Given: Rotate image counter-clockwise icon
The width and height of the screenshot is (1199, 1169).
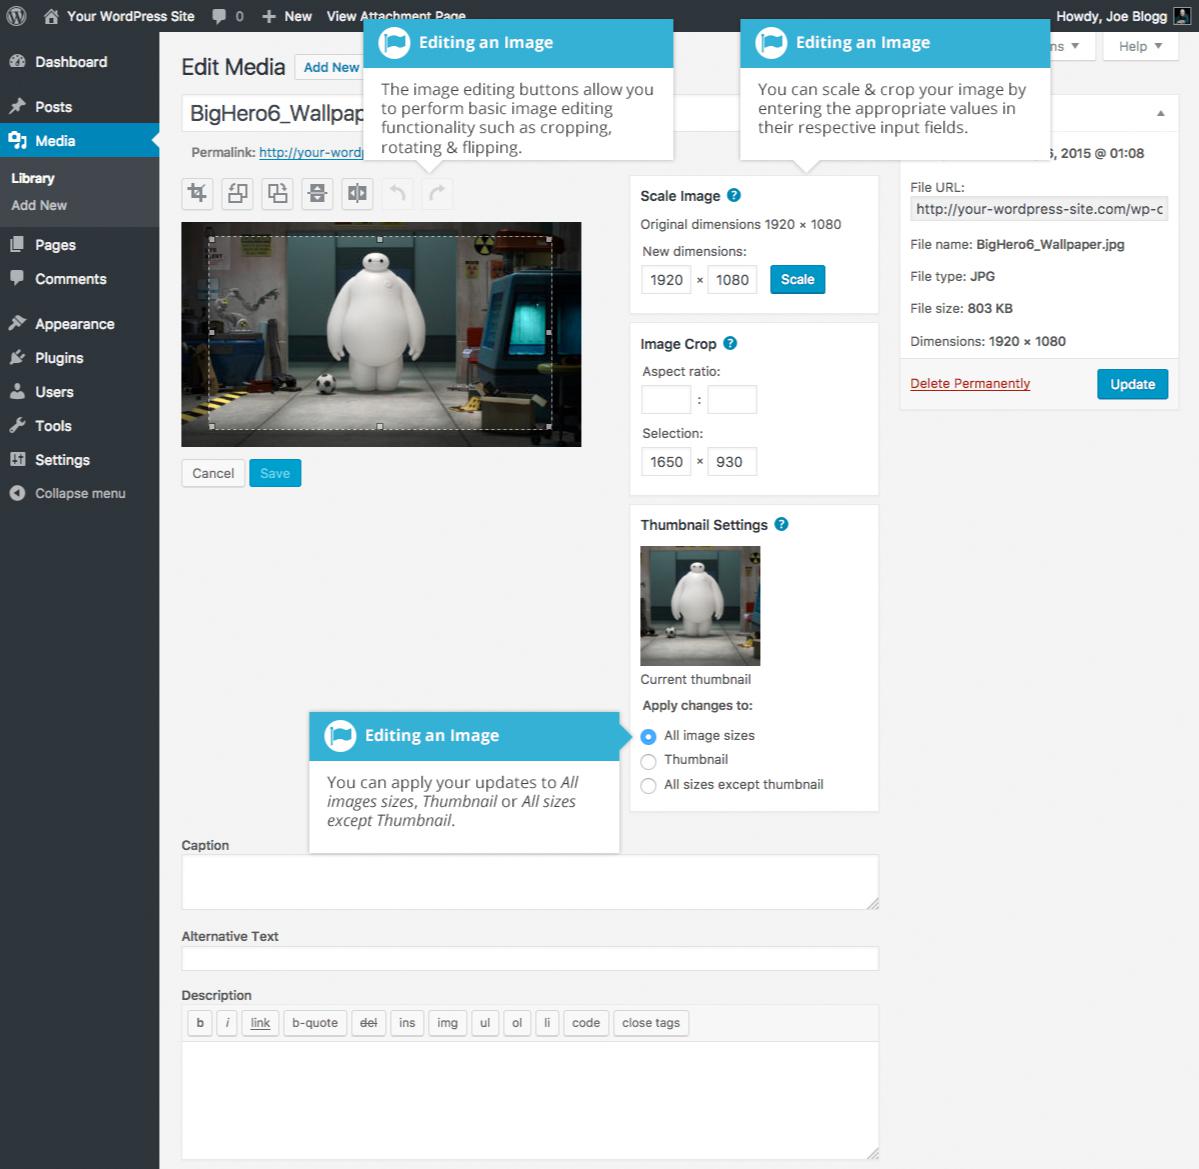Looking at the screenshot, I should (237, 193).
